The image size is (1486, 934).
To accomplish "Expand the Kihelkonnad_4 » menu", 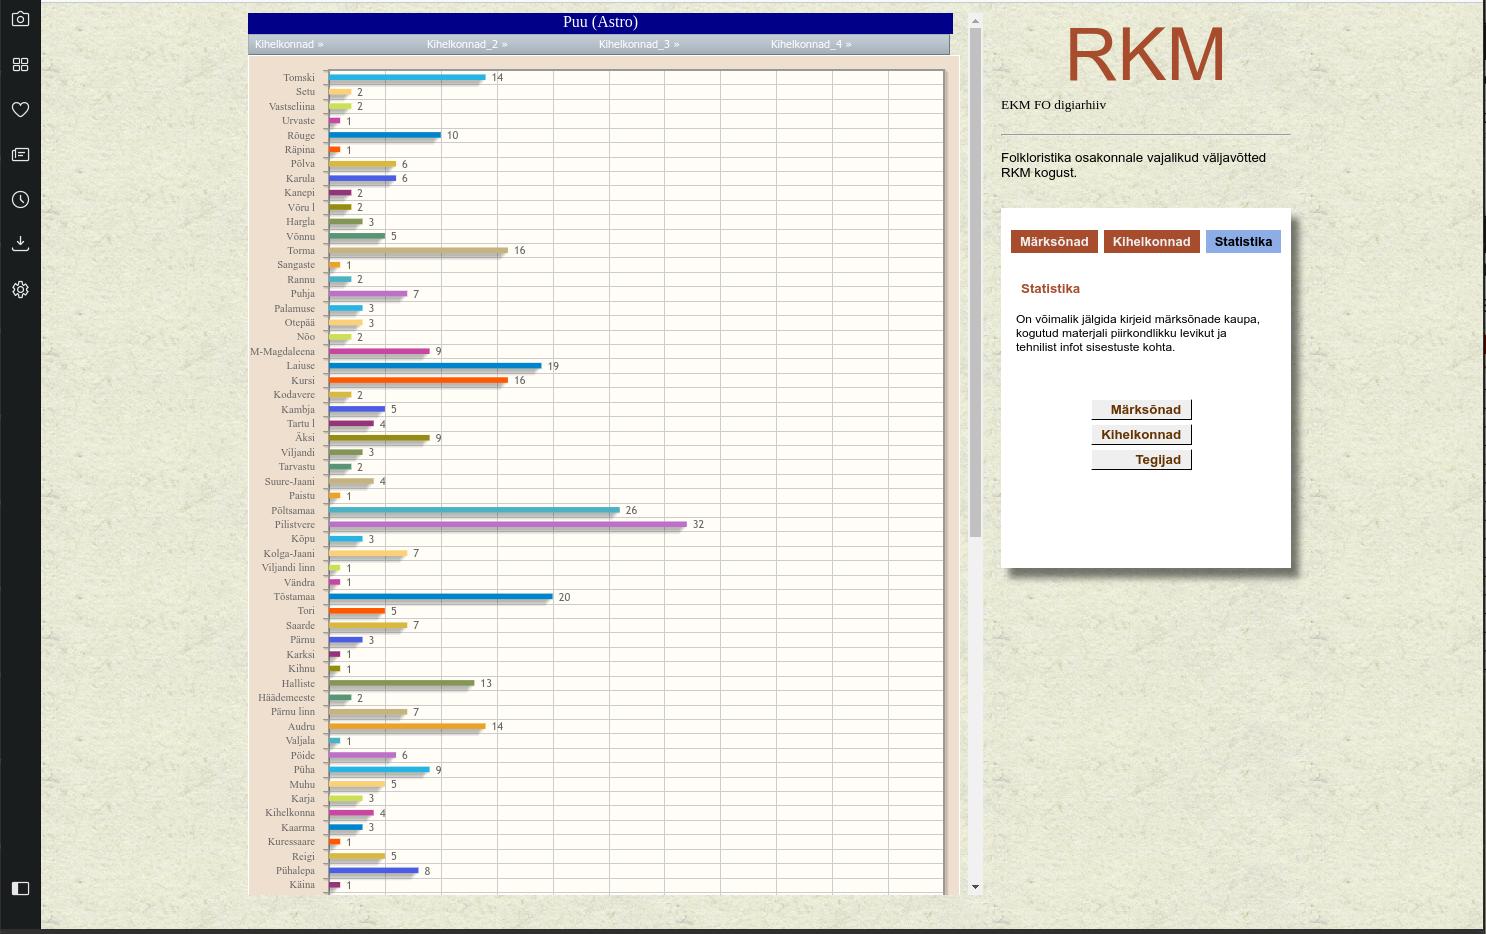I will pyautogui.click(x=811, y=45).
